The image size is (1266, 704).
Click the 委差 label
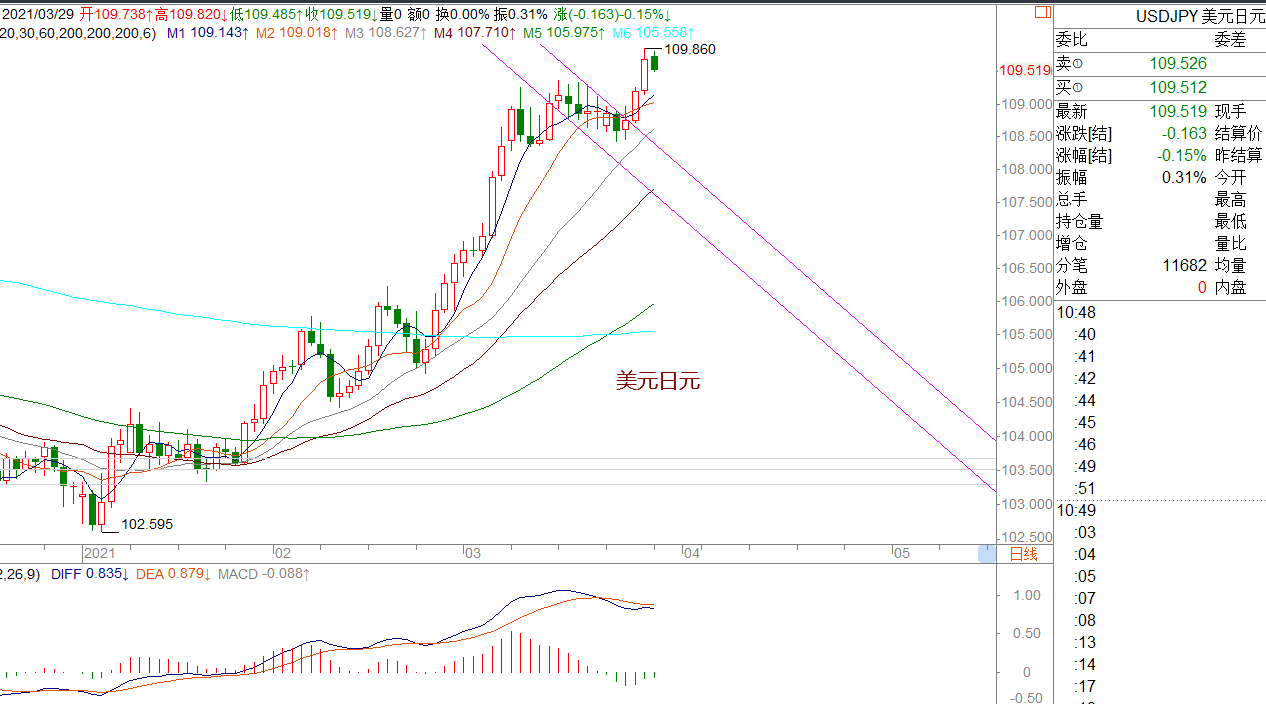(1231, 39)
